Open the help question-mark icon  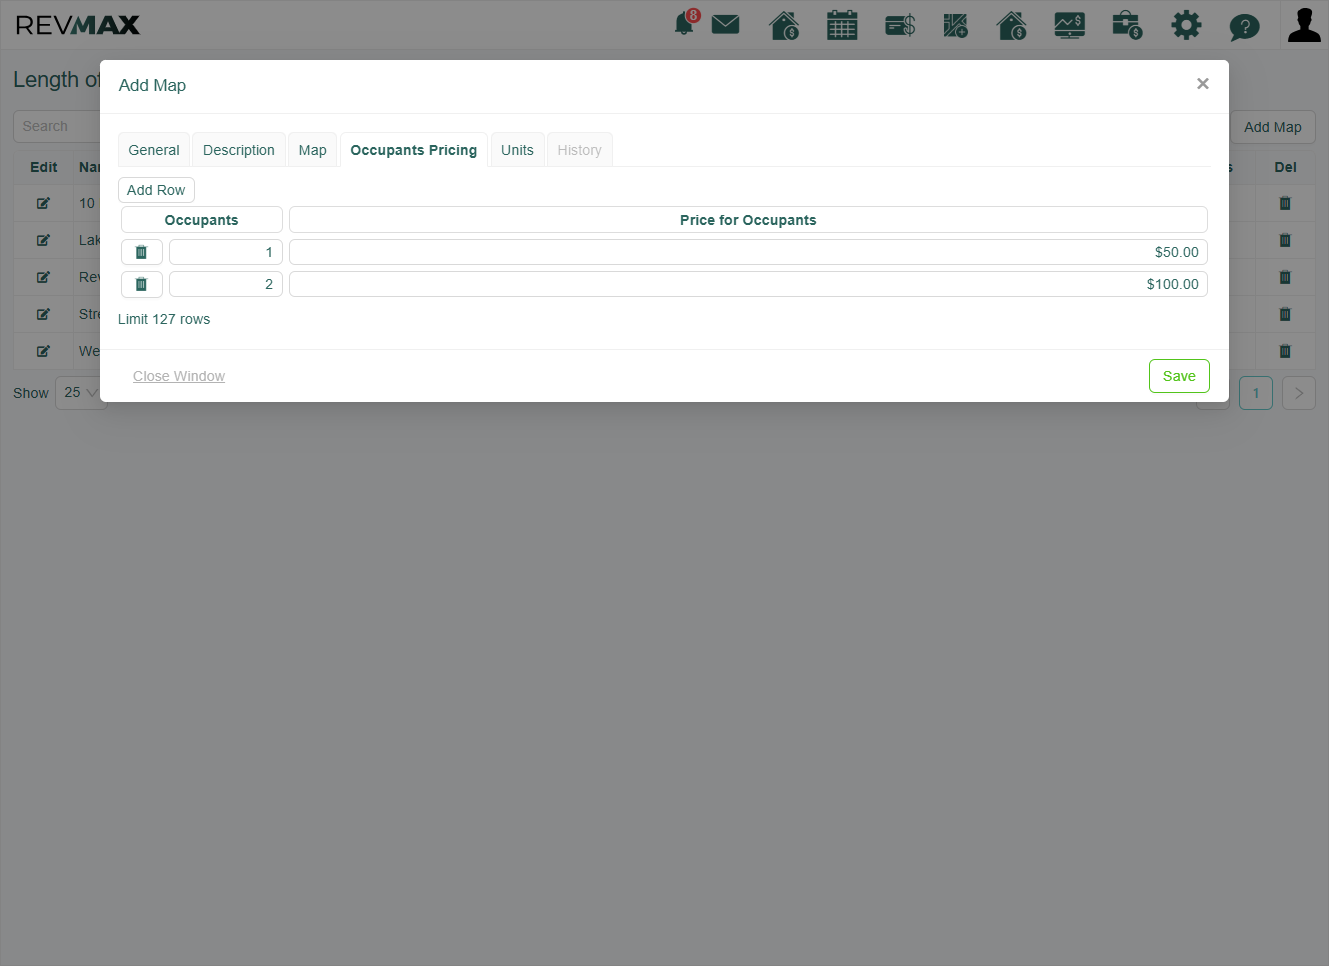1244,26
